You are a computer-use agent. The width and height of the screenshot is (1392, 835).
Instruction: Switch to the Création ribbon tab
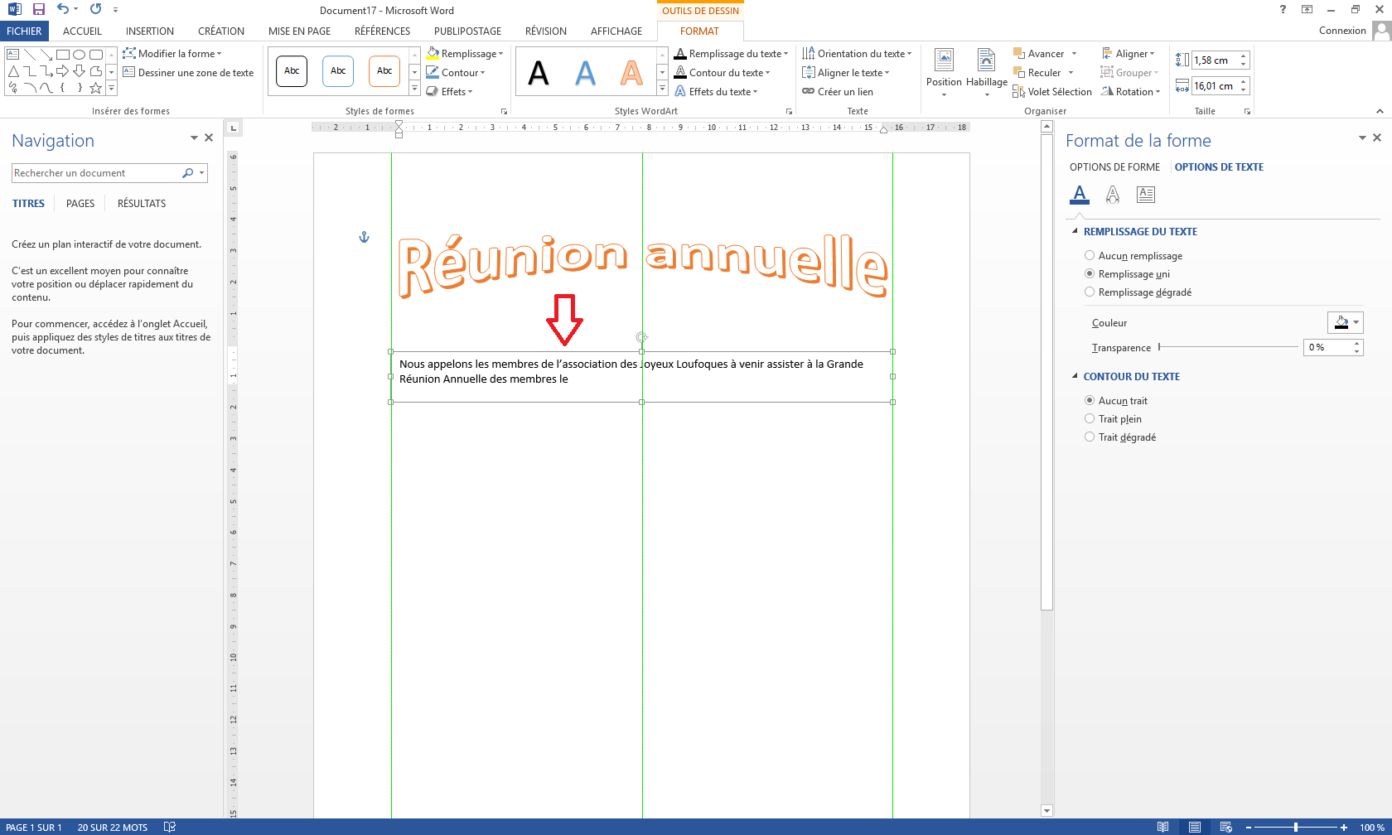point(220,30)
